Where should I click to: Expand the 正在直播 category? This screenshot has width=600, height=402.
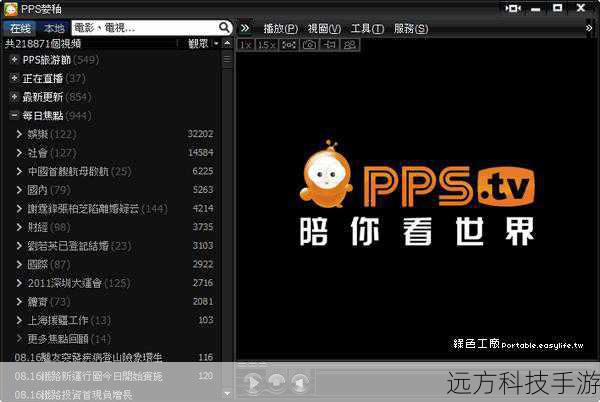click(14, 78)
